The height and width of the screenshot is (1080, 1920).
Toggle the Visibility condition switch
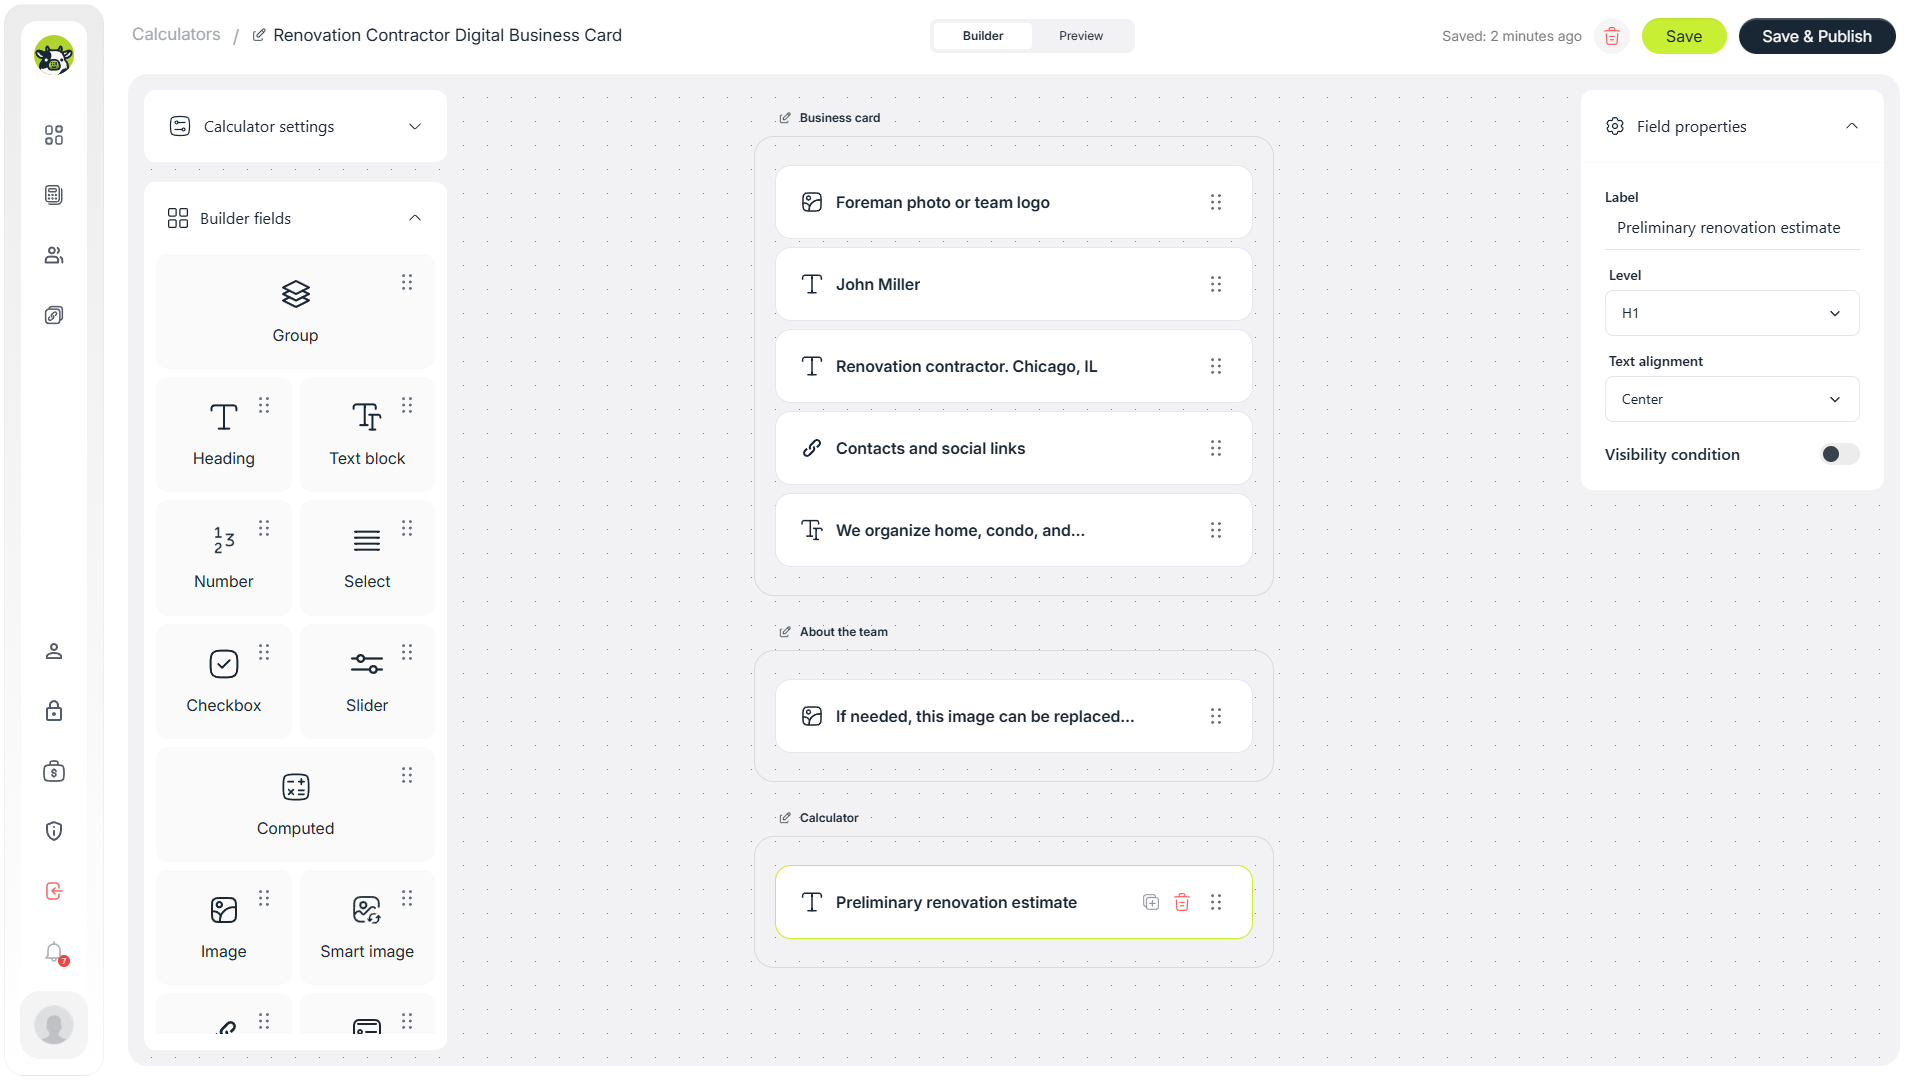(x=1839, y=454)
